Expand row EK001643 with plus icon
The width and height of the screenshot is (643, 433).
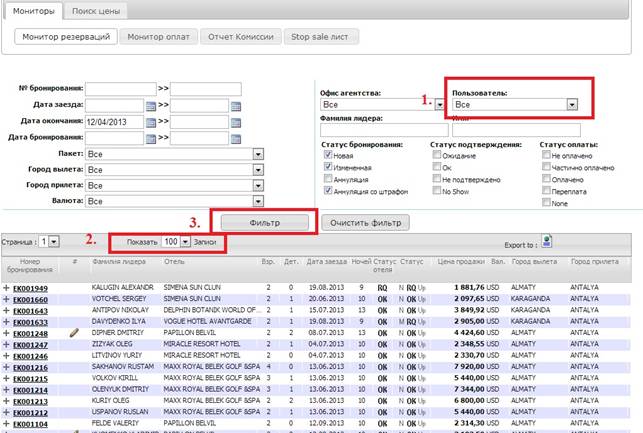tap(6, 311)
